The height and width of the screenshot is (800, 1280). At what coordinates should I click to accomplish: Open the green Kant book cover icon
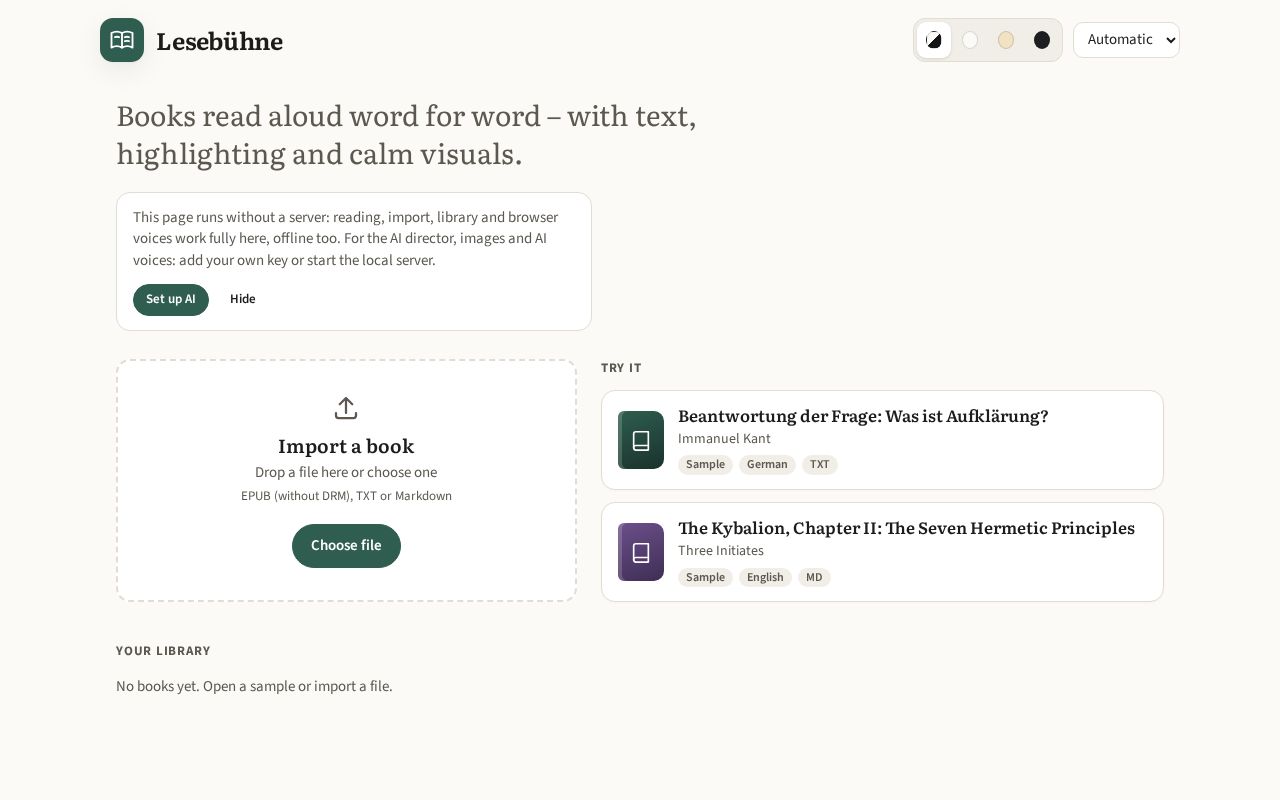[x=641, y=440]
